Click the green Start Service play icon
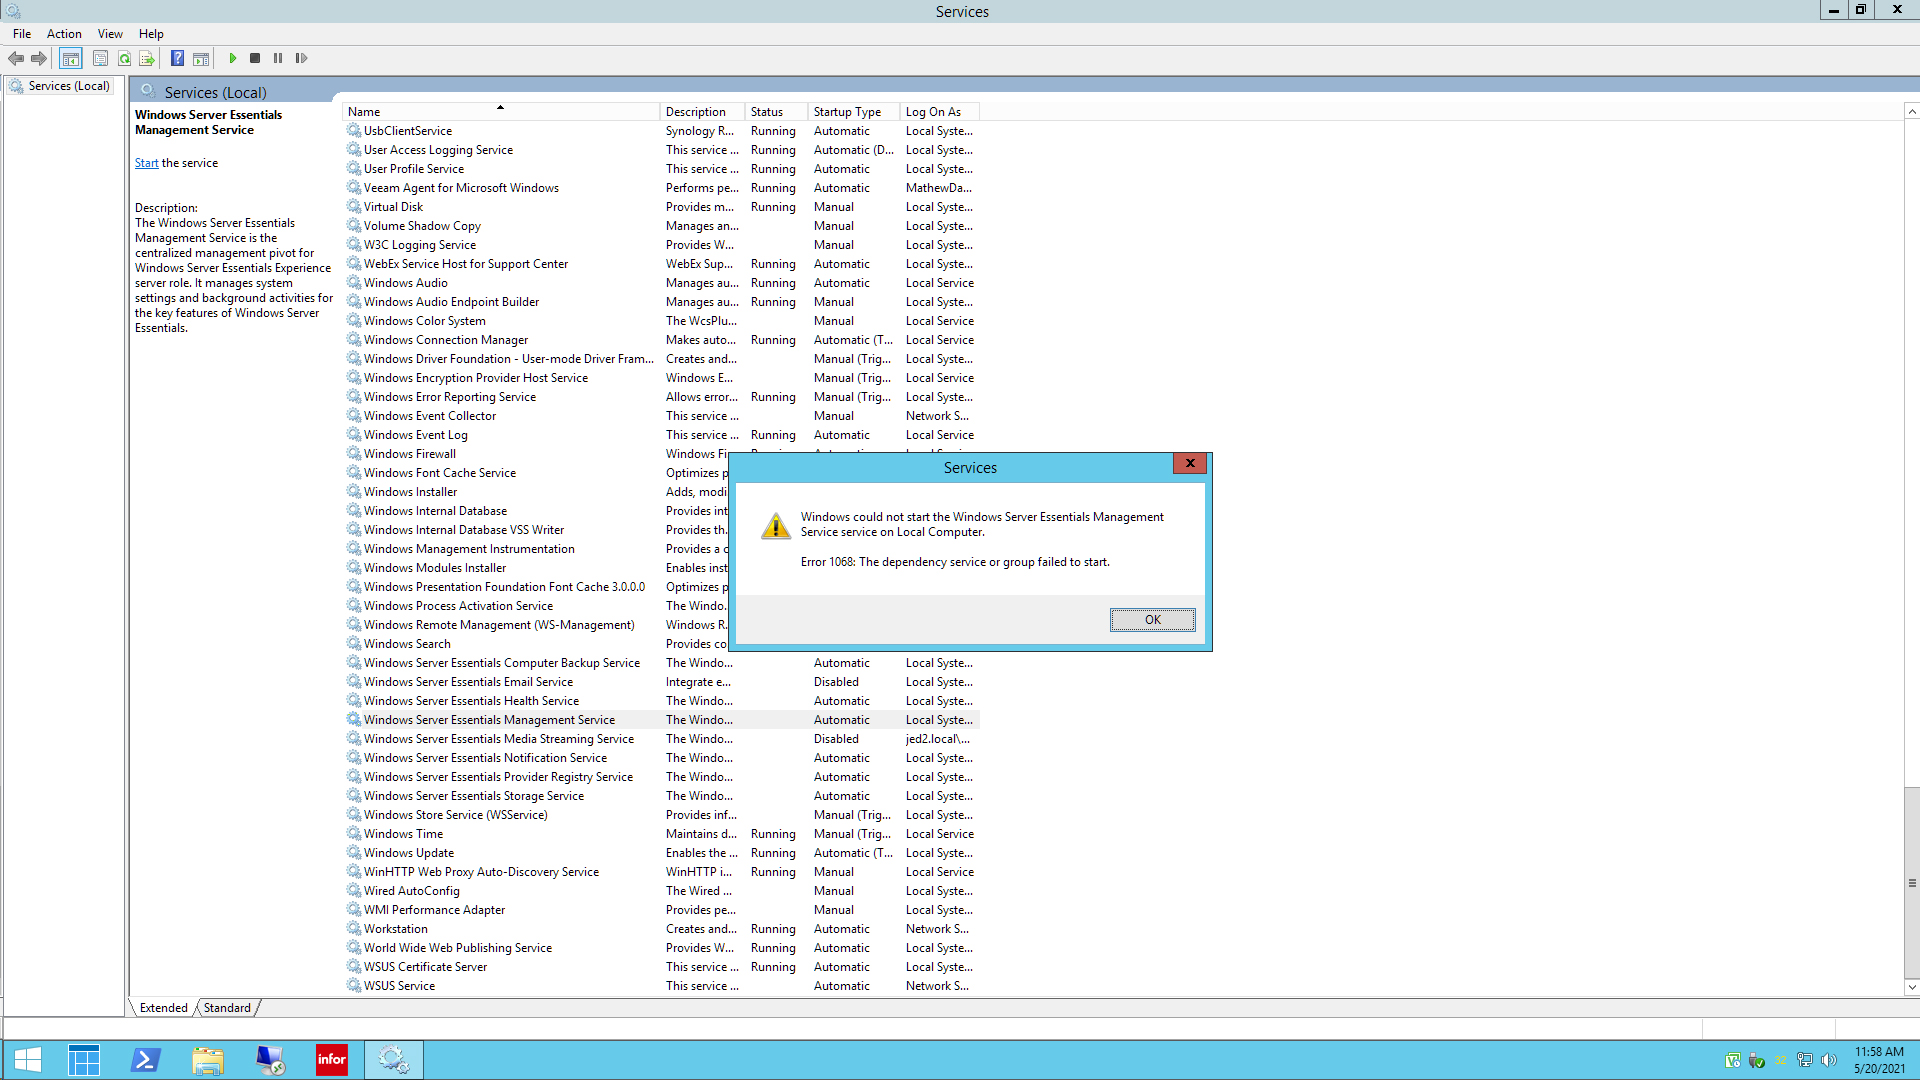The height and width of the screenshot is (1080, 1920). click(x=232, y=58)
